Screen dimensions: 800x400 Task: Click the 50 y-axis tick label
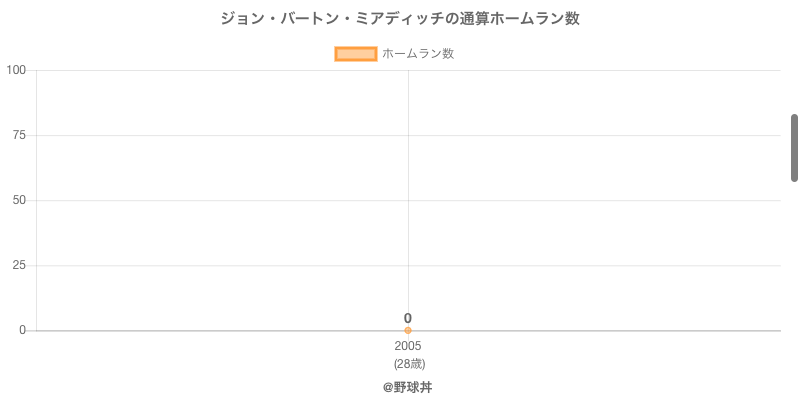point(19,200)
